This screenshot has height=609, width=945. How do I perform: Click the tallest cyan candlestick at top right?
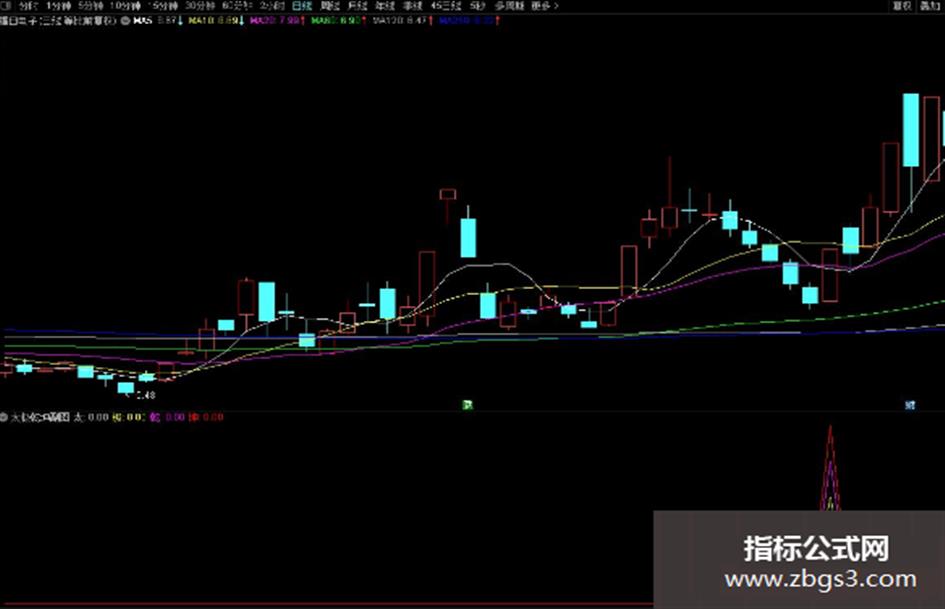point(911,130)
